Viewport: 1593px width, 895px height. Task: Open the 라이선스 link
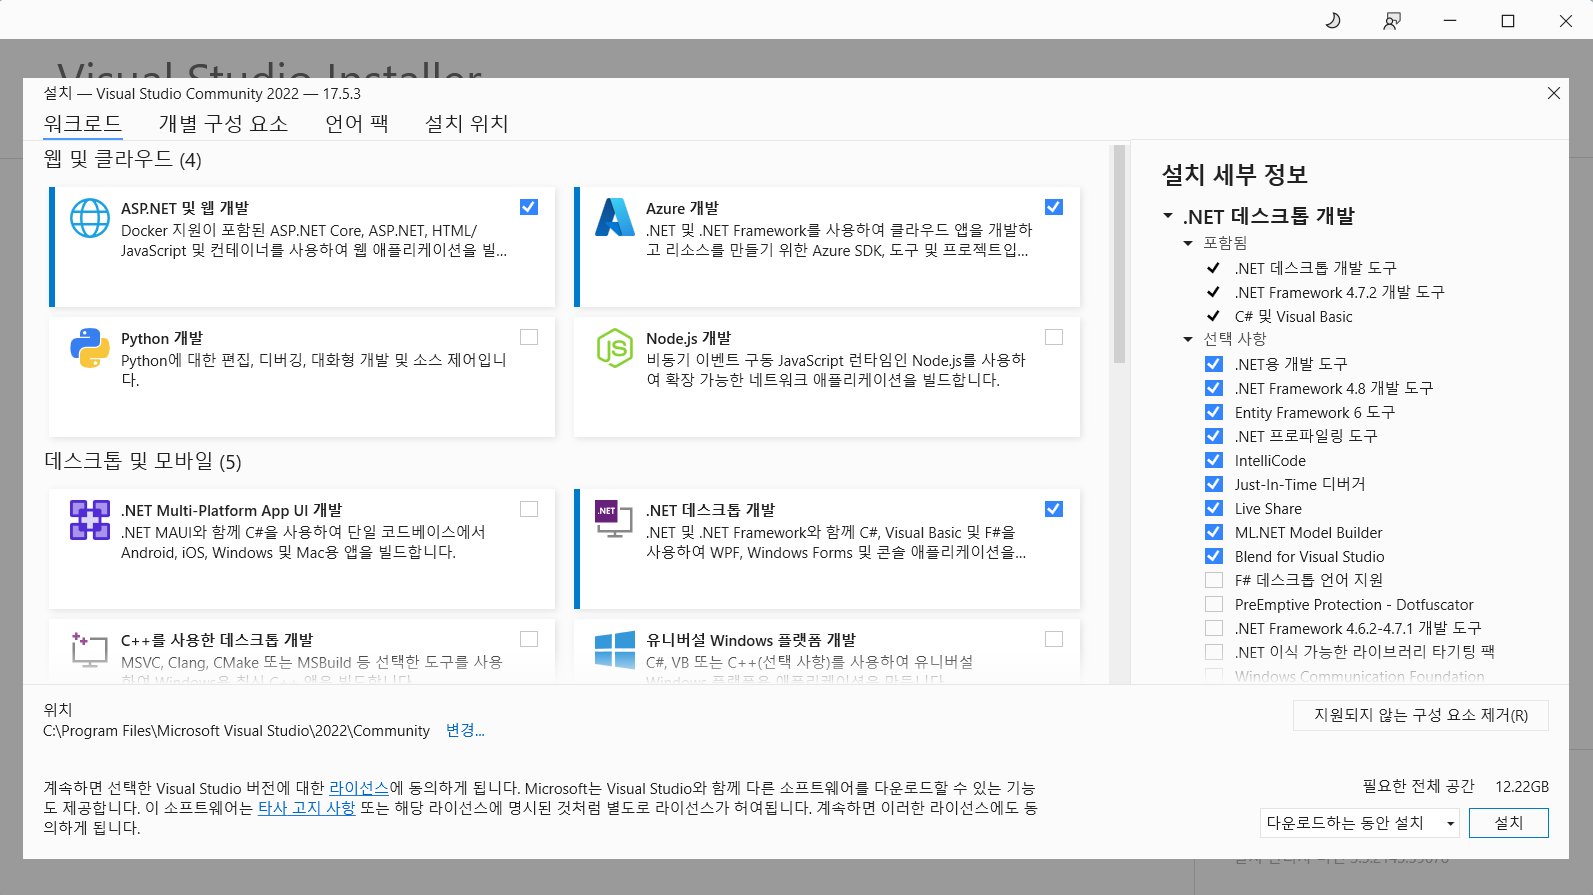pyautogui.click(x=359, y=788)
